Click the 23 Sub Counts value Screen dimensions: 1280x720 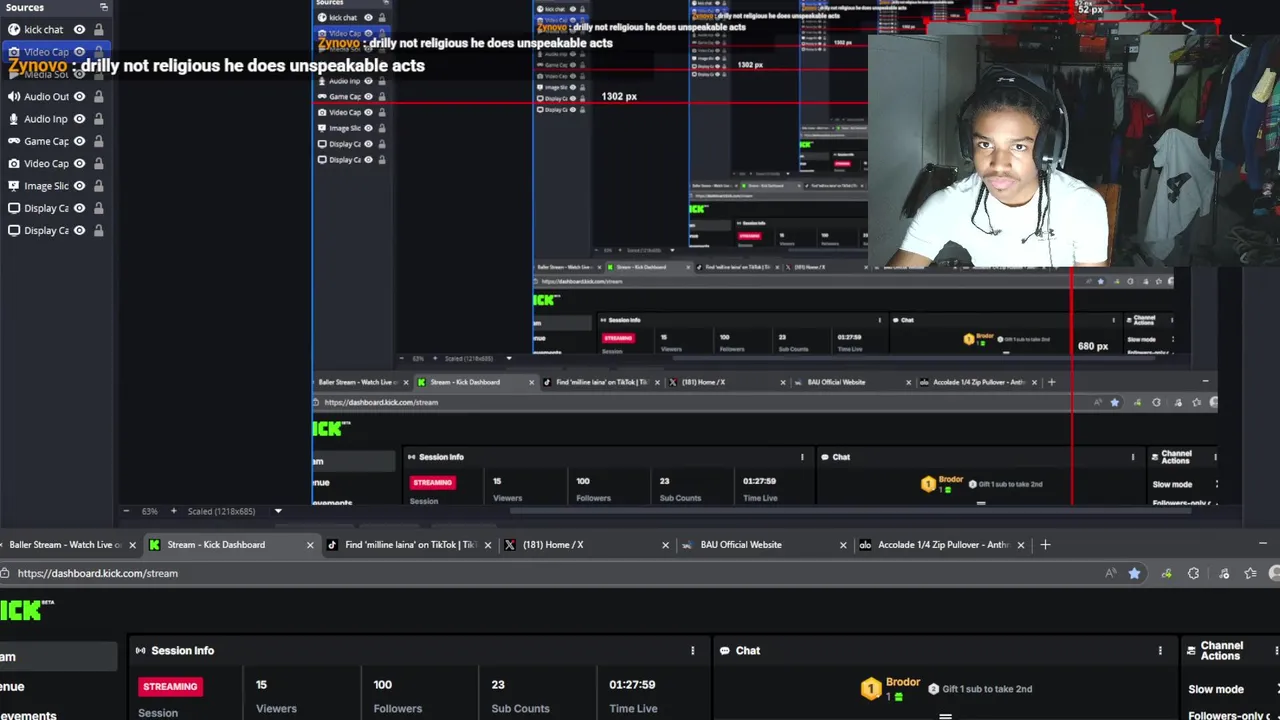[x=498, y=685]
